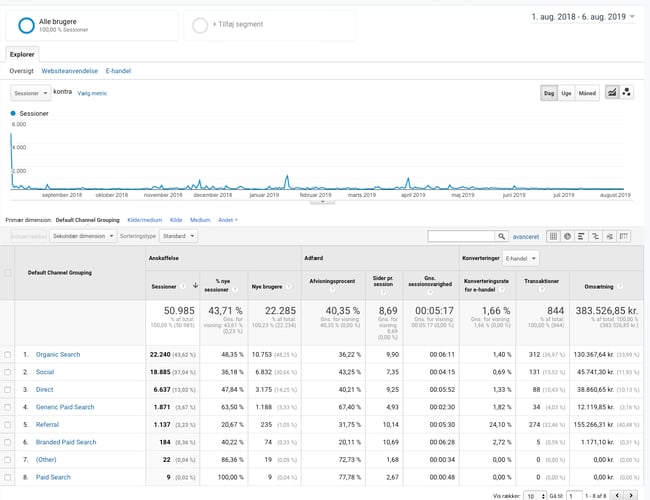Select the pie chart percentage view icon

point(568,236)
